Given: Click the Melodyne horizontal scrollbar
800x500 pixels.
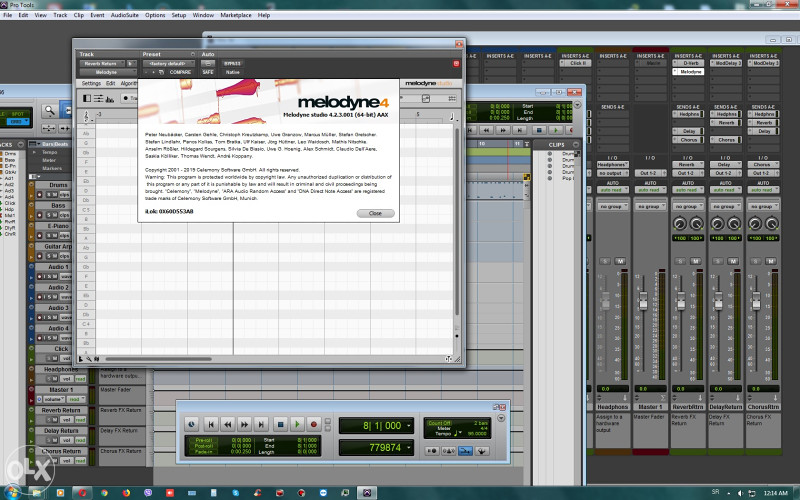Looking at the screenshot, I should pos(159,359).
